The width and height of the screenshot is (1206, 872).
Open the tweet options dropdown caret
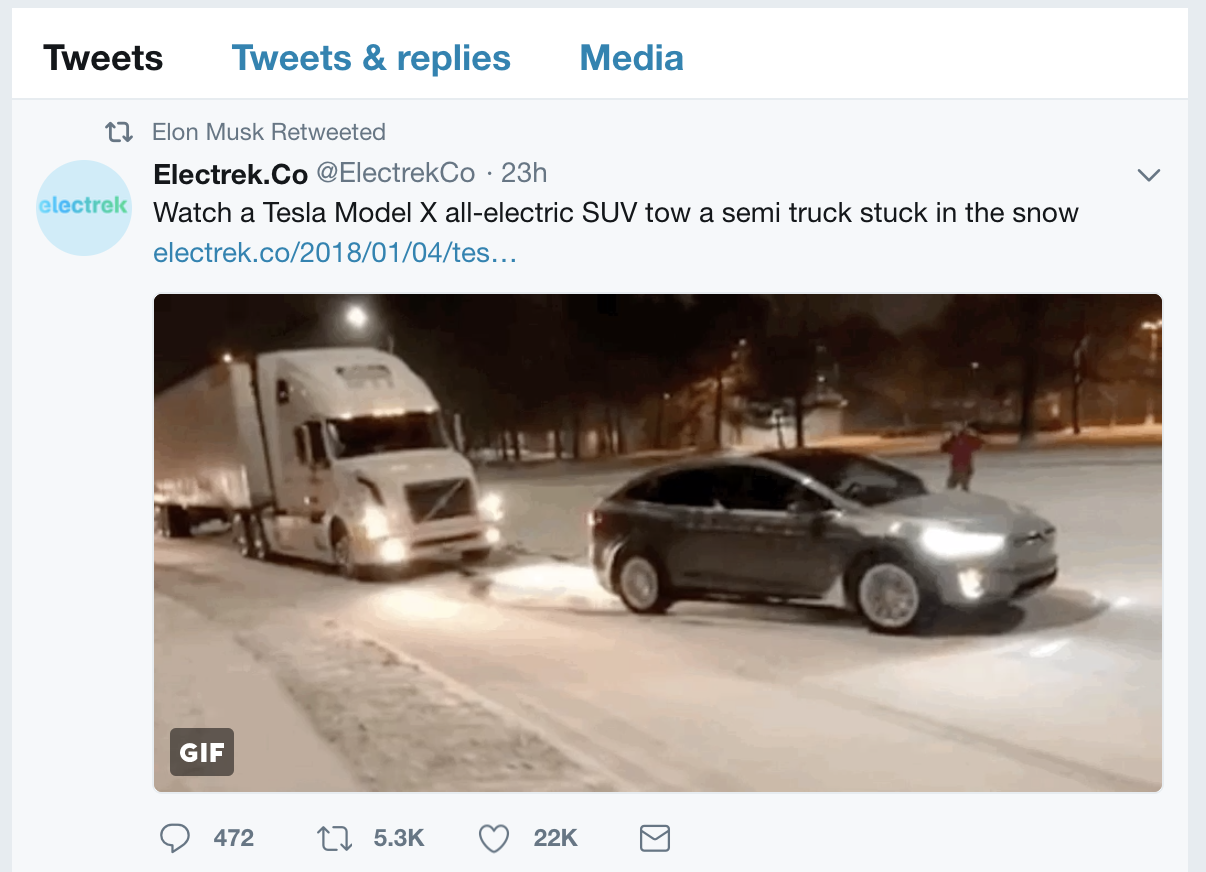[1149, 176]
